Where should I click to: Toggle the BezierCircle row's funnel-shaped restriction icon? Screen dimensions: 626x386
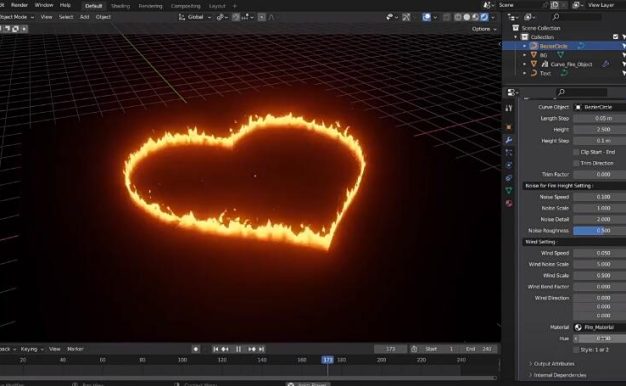(x=624, y=46)
